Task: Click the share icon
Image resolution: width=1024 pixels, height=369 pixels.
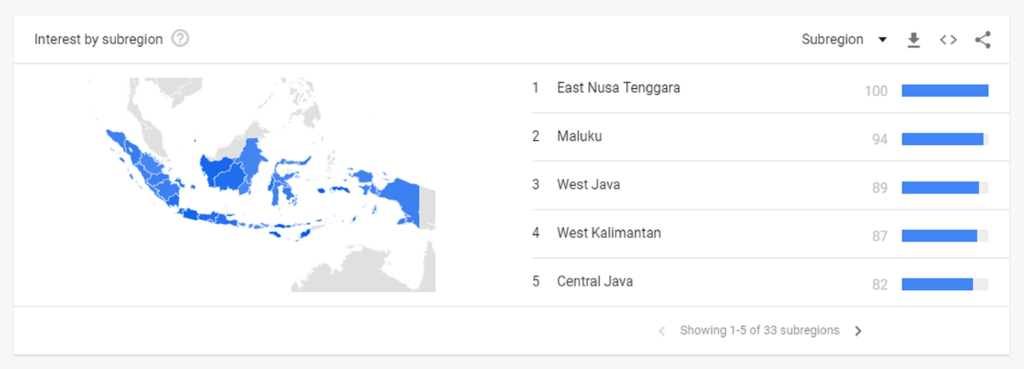Action: coord(982,40)
